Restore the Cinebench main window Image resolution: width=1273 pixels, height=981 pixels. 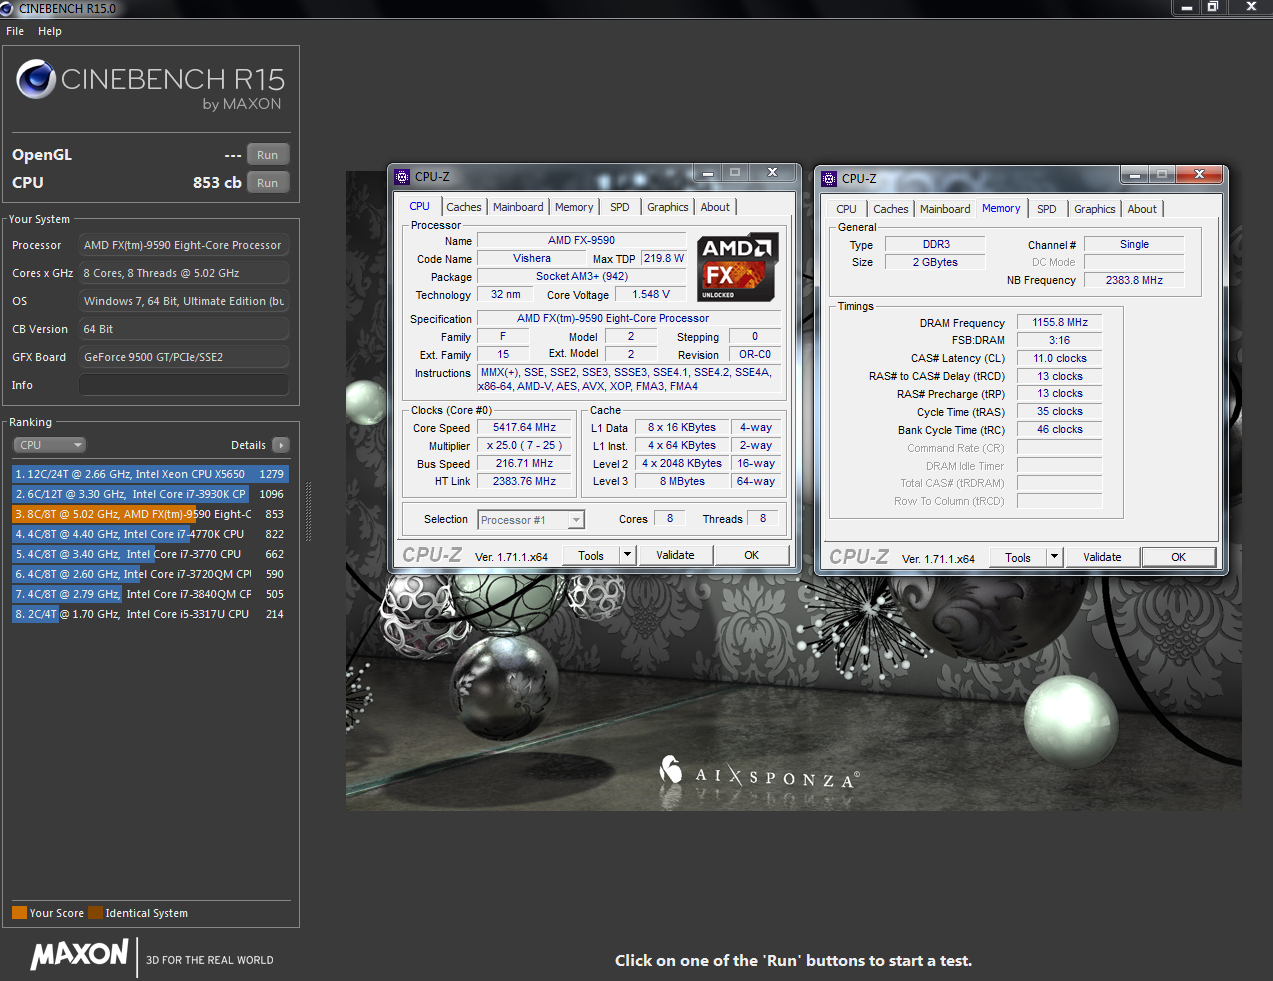[1213, 7]
